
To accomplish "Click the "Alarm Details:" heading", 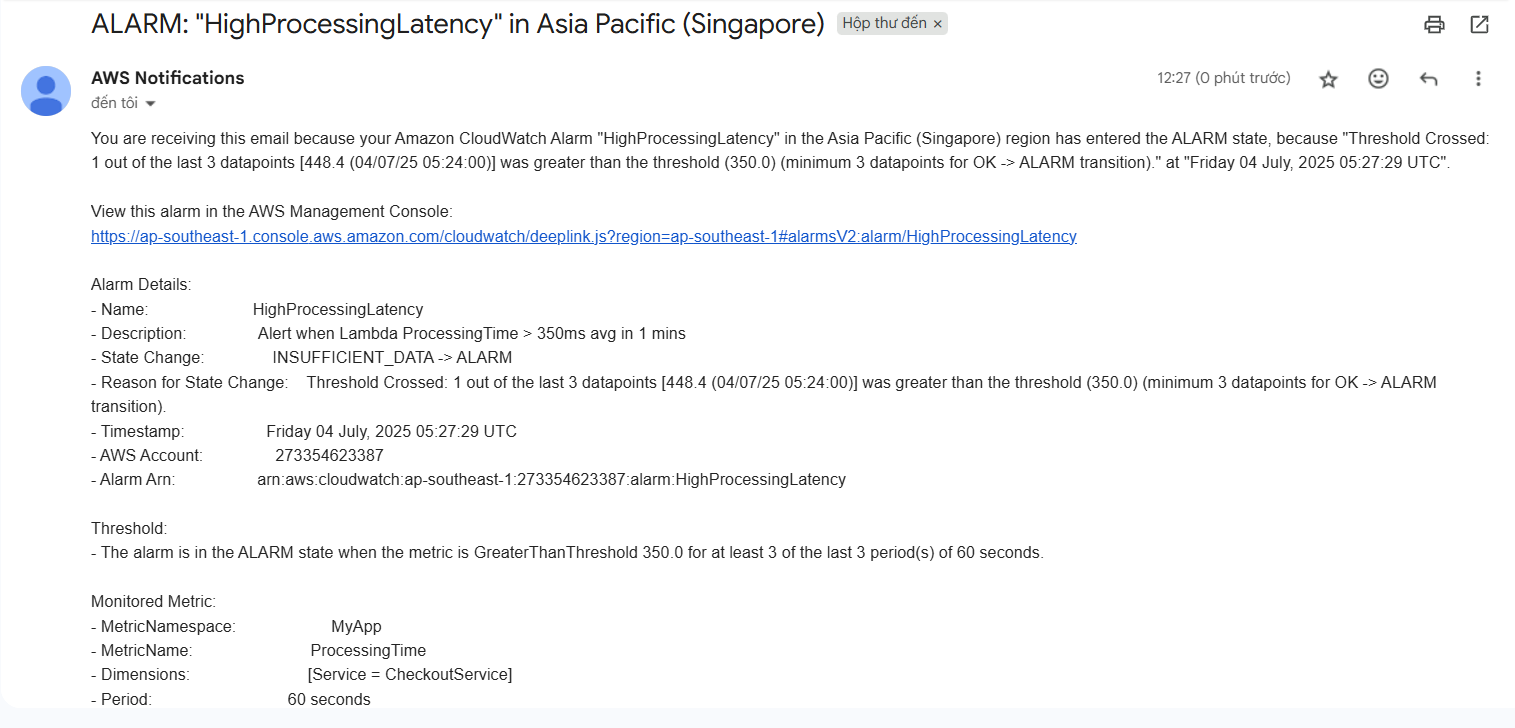I will [x=141, y=285].
